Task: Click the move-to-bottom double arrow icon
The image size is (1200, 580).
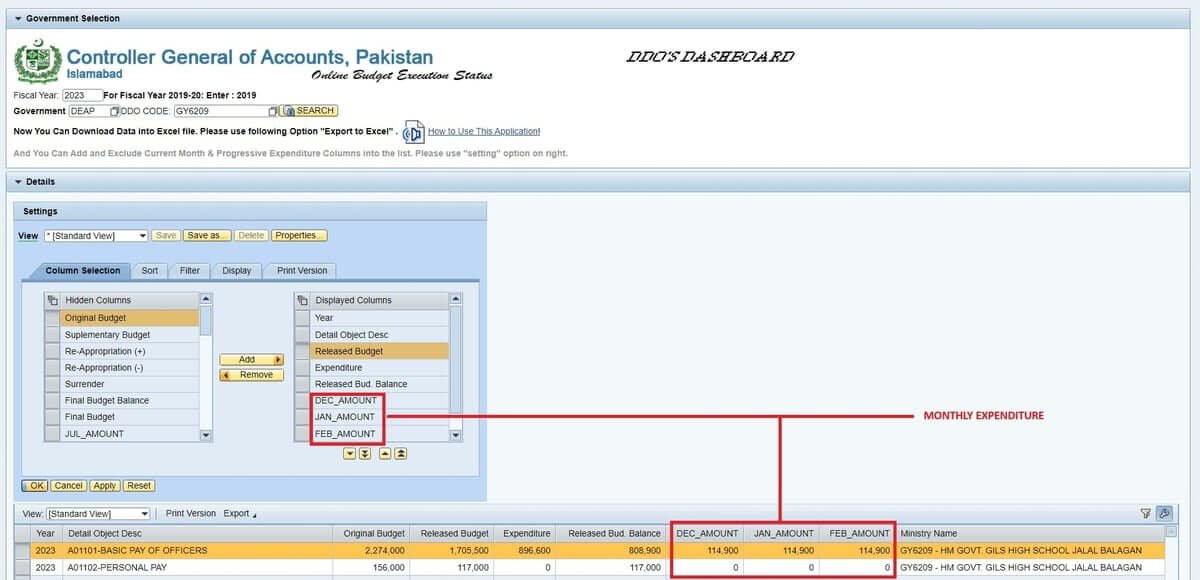Action: coord(365,453)
